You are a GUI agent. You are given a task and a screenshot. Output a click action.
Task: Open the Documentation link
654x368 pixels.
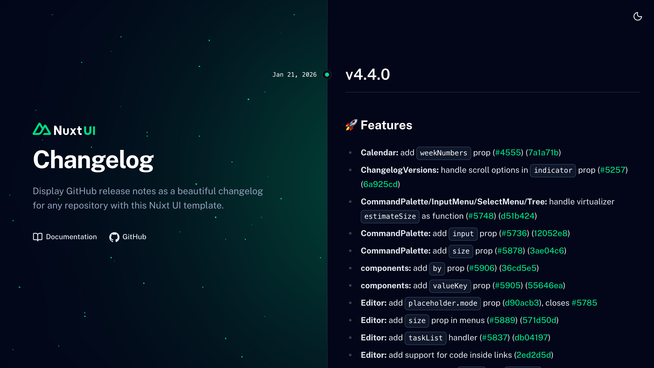click(x=65, y=237)
